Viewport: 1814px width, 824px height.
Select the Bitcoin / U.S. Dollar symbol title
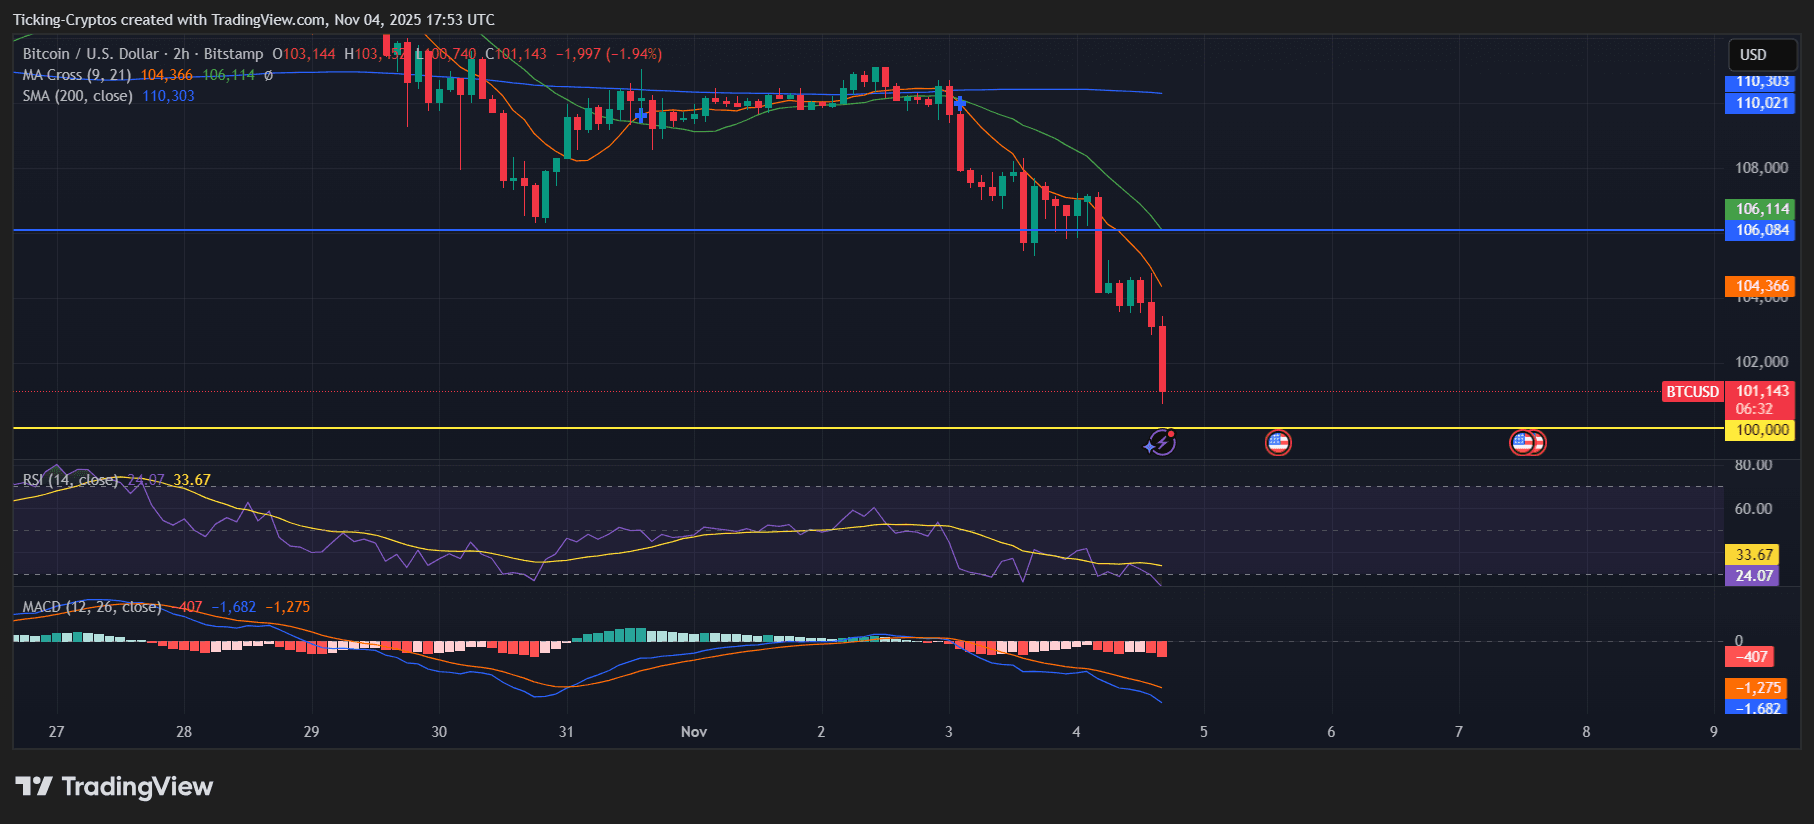click(x=143, y=54)
